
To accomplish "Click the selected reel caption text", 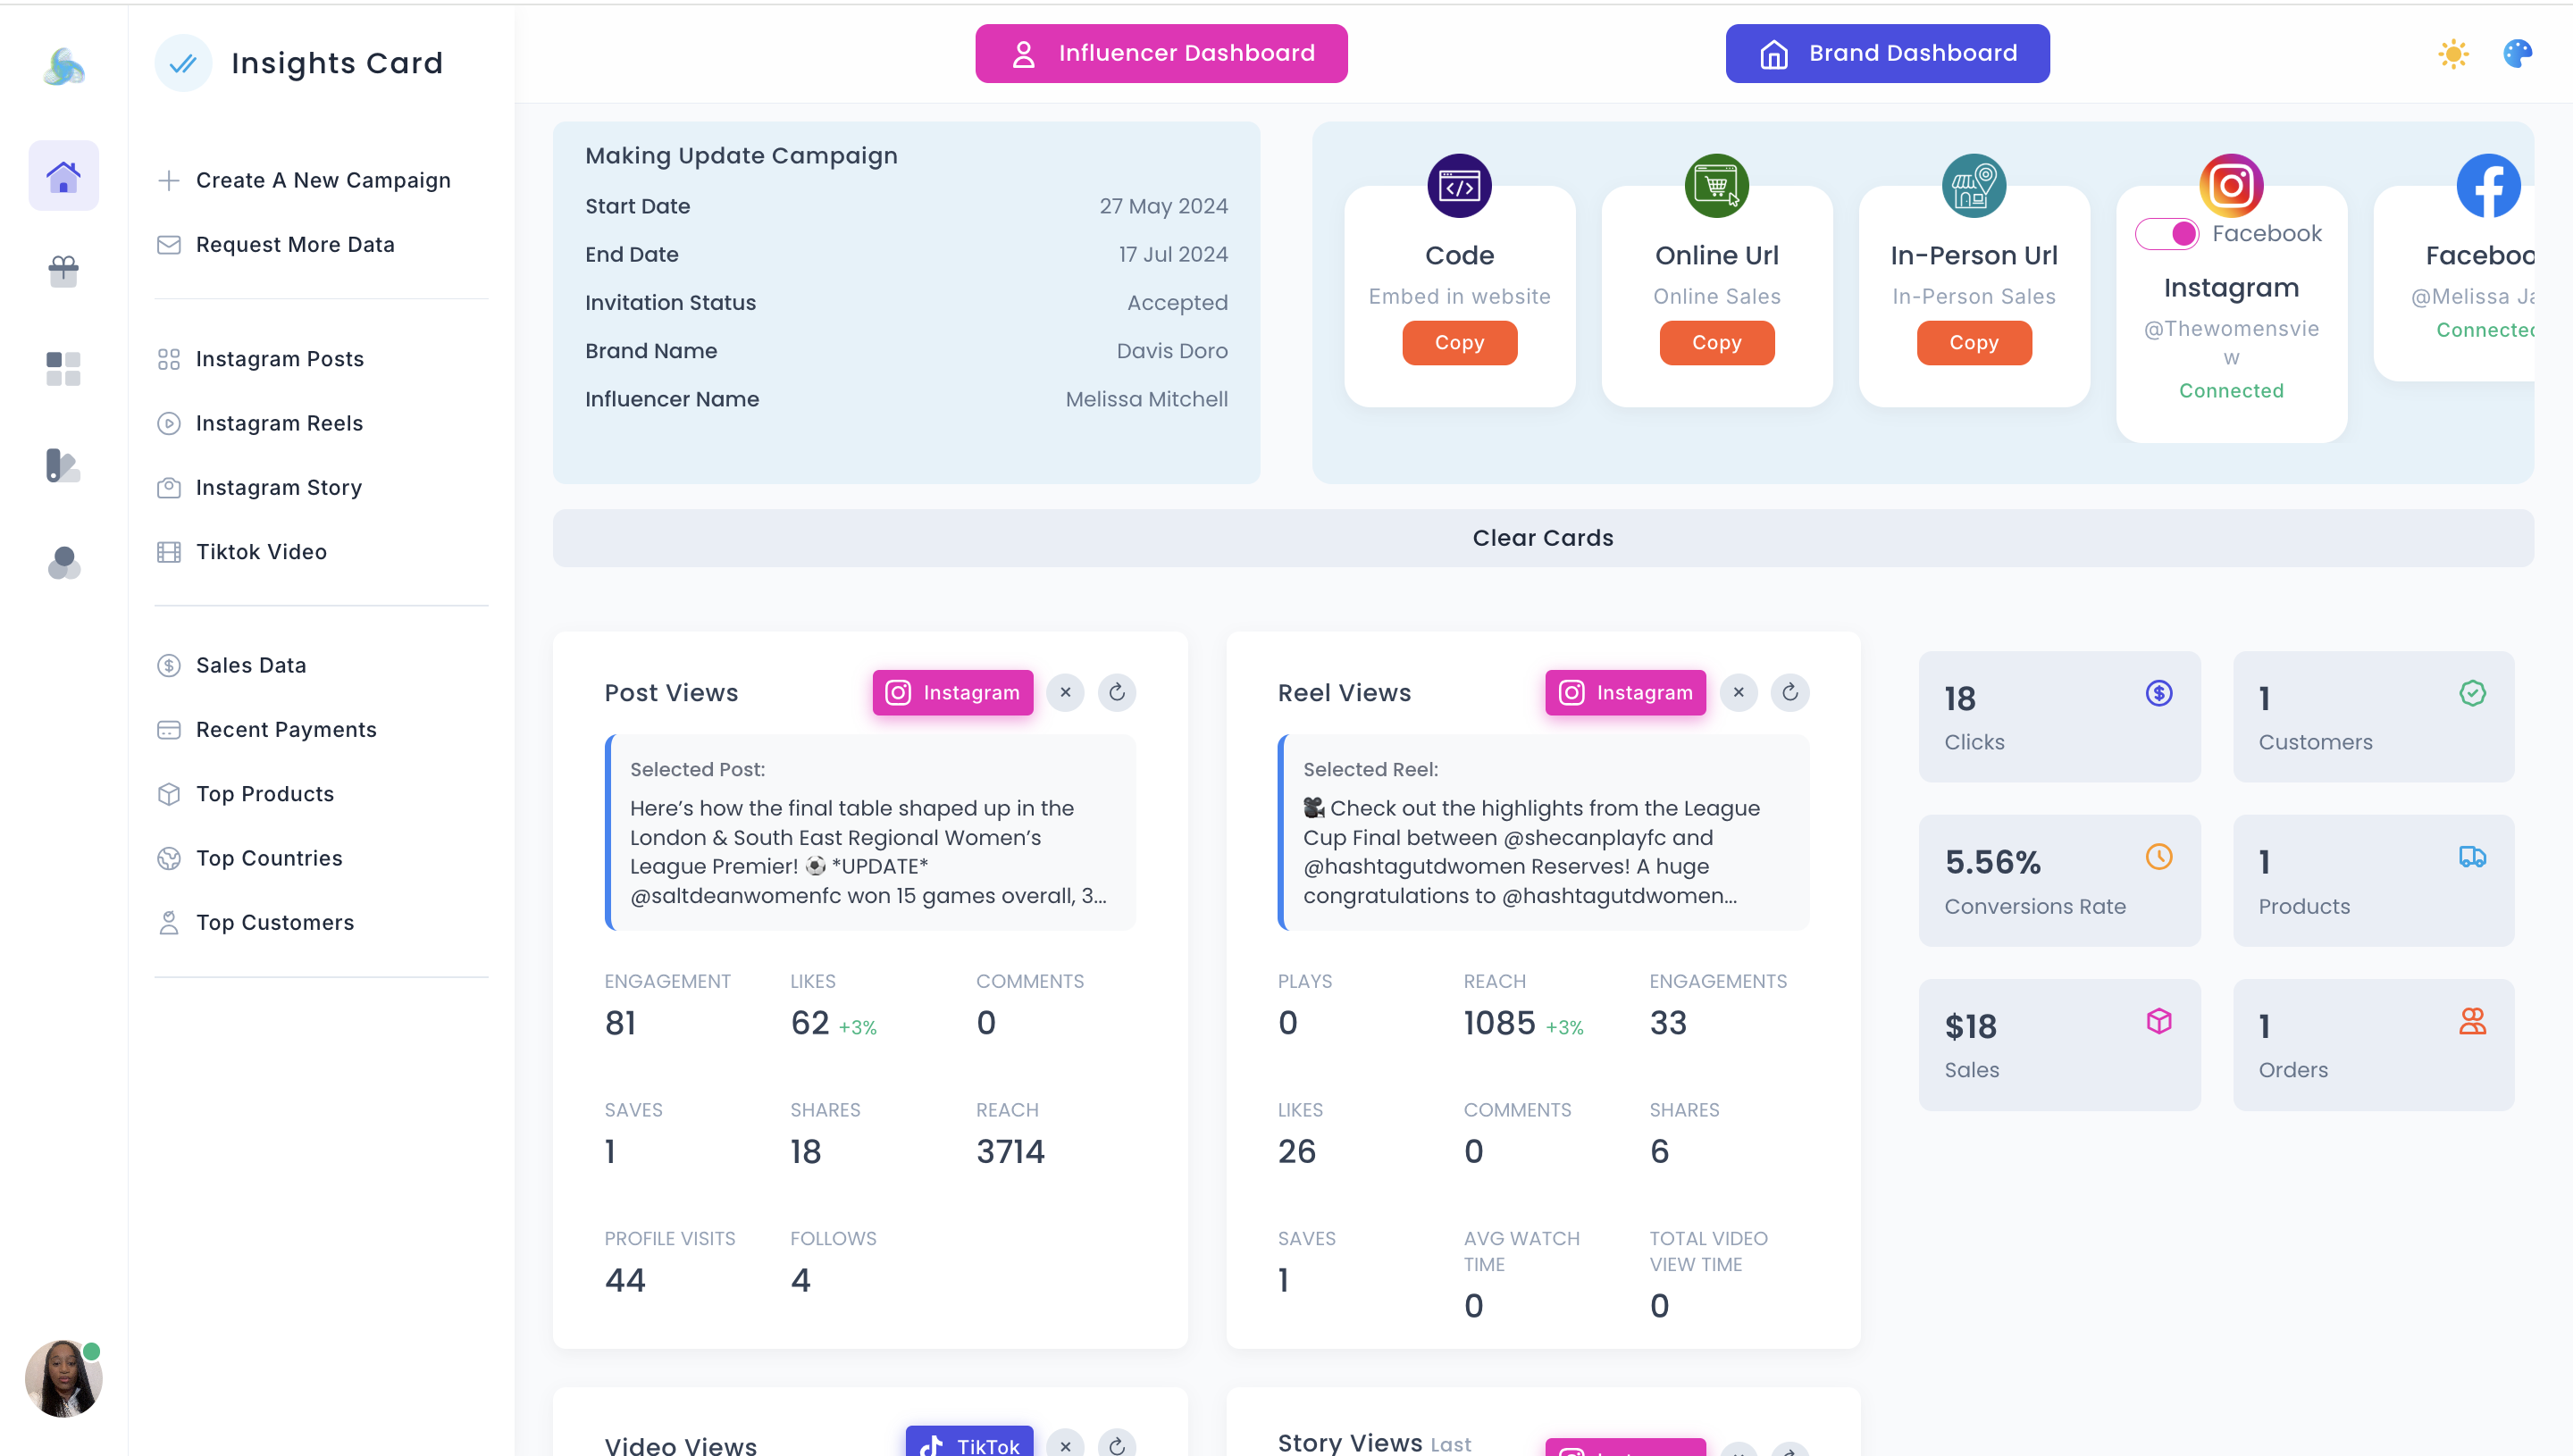I will (x=1531, y=852).
